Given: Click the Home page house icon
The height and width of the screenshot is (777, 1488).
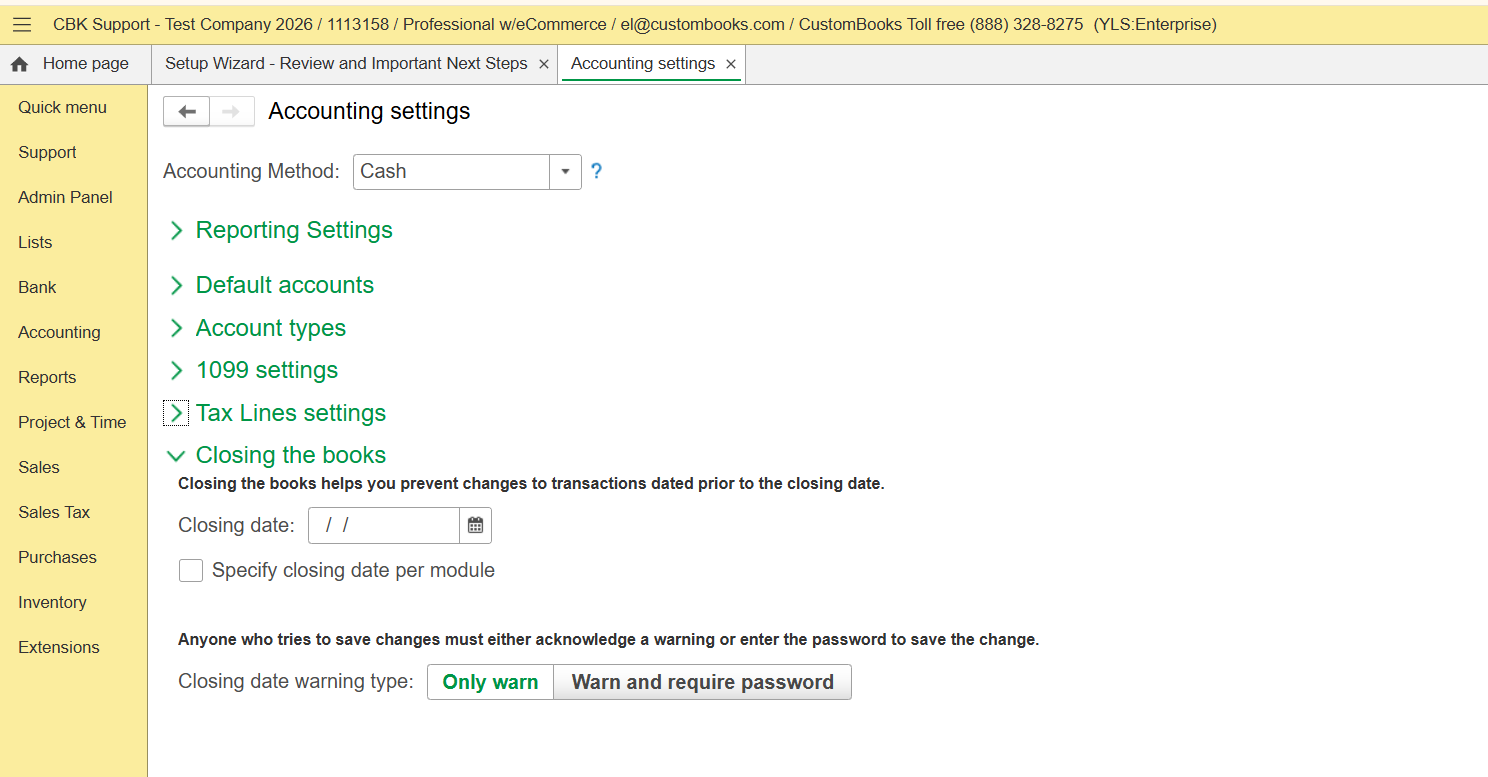Looking at the screenshot, I should point(19,64).
